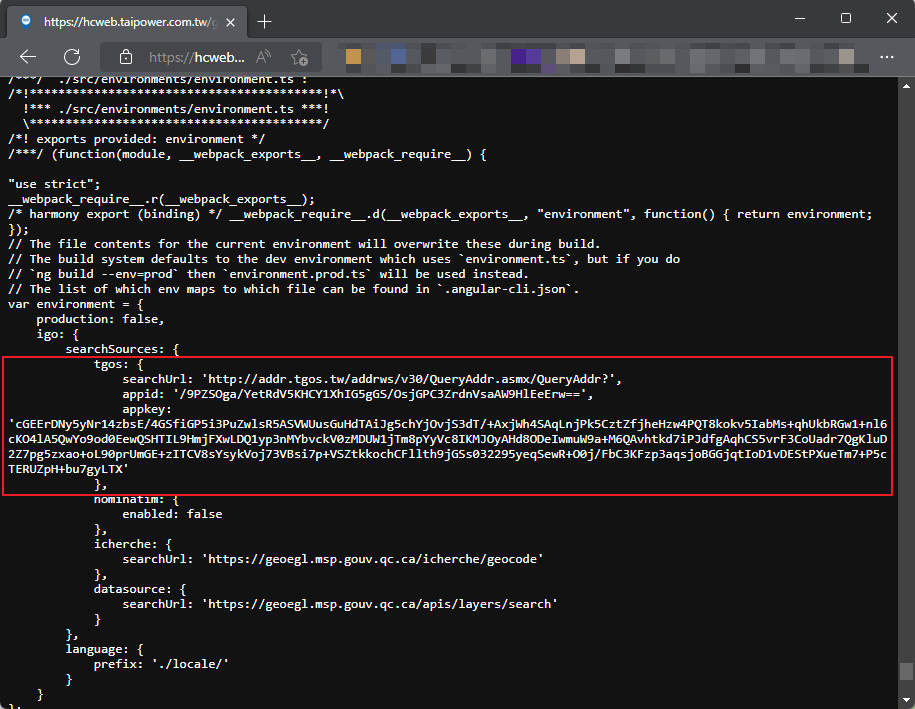The image size is (915, 709).
Task: Click the "prefix: './locale/'" line
Action: click(161, 663)
